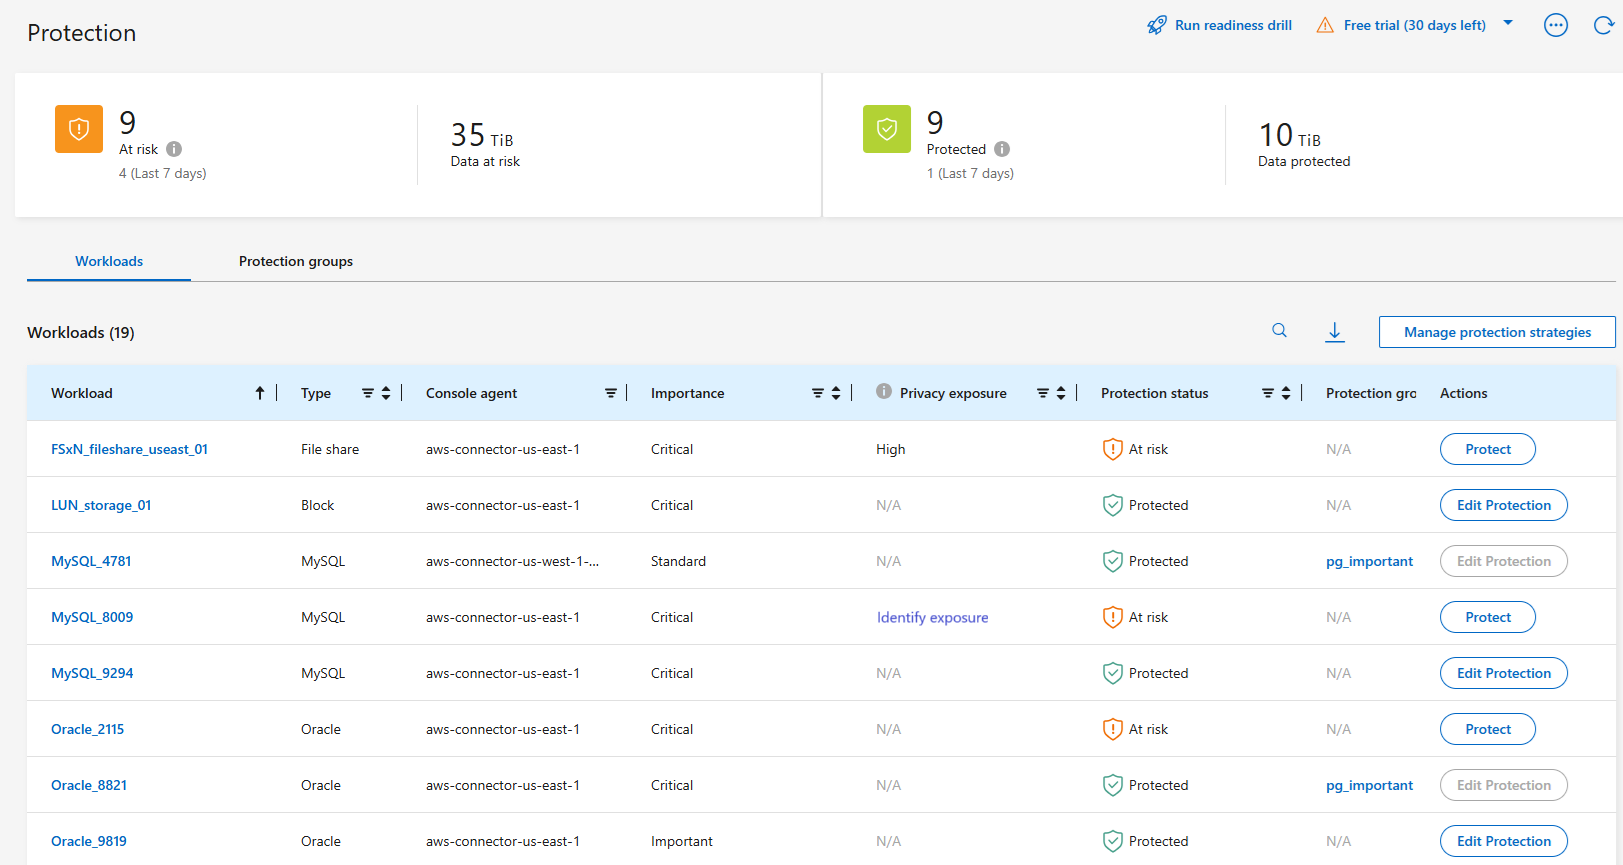Click the search icon above the workloads table

click(x=1279, y=331)
